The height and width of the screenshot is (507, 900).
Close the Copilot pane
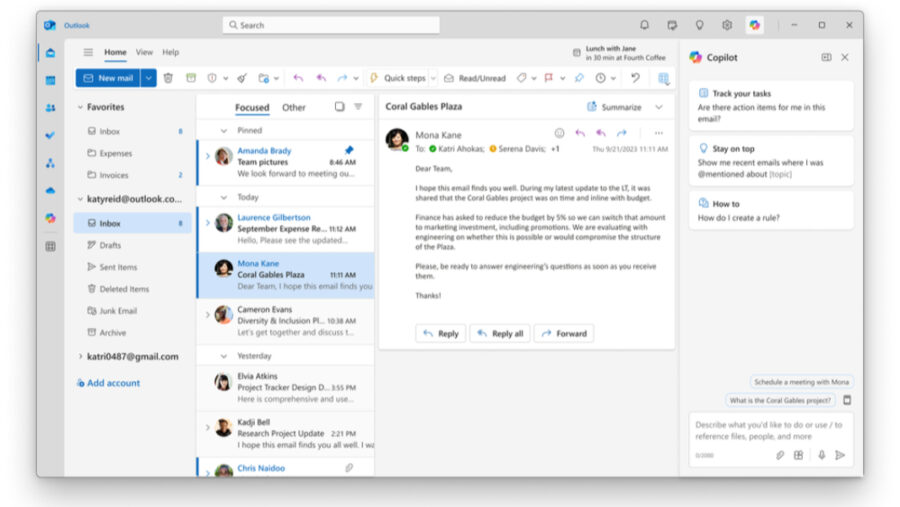(845, 57)
